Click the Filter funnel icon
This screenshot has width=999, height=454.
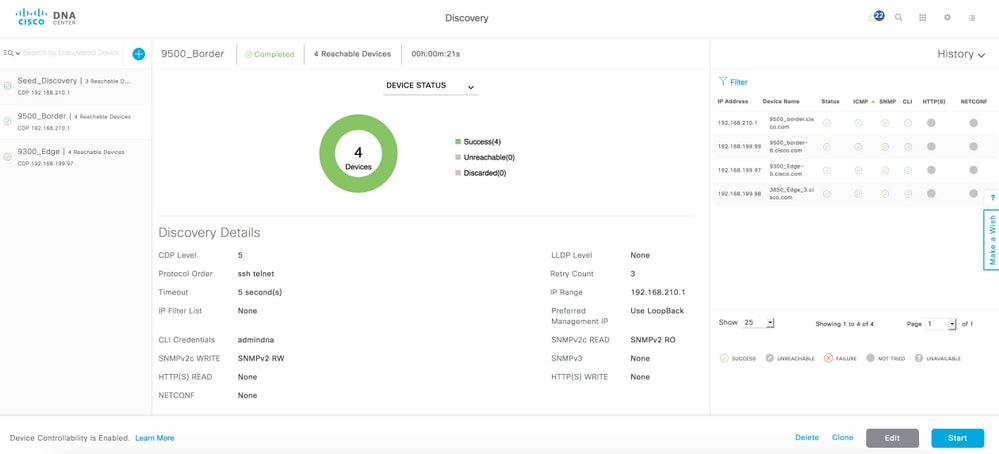722,82
